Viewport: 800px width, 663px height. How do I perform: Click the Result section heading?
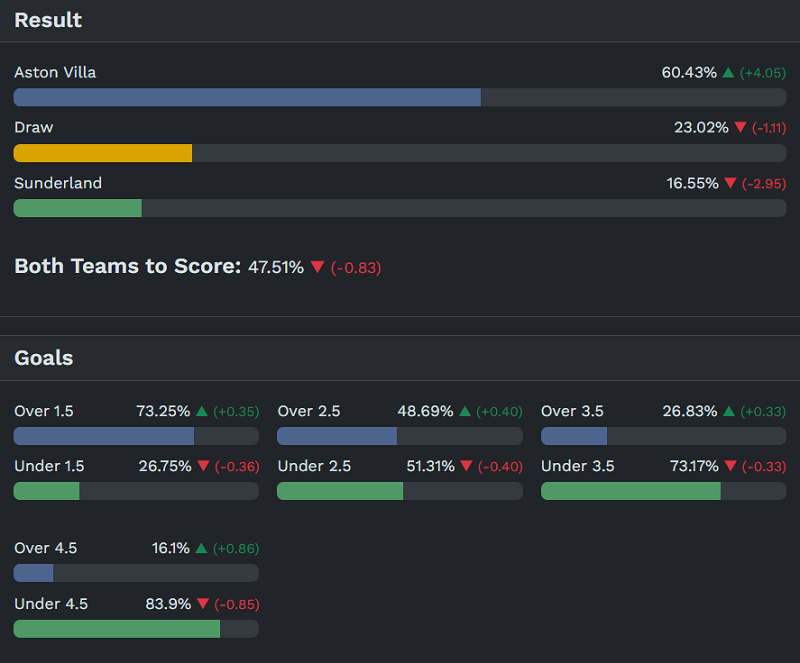pos(48,20)
